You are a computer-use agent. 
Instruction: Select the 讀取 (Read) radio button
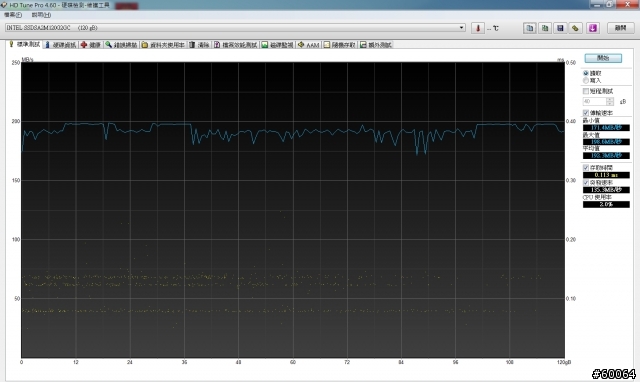coord(586,73)
